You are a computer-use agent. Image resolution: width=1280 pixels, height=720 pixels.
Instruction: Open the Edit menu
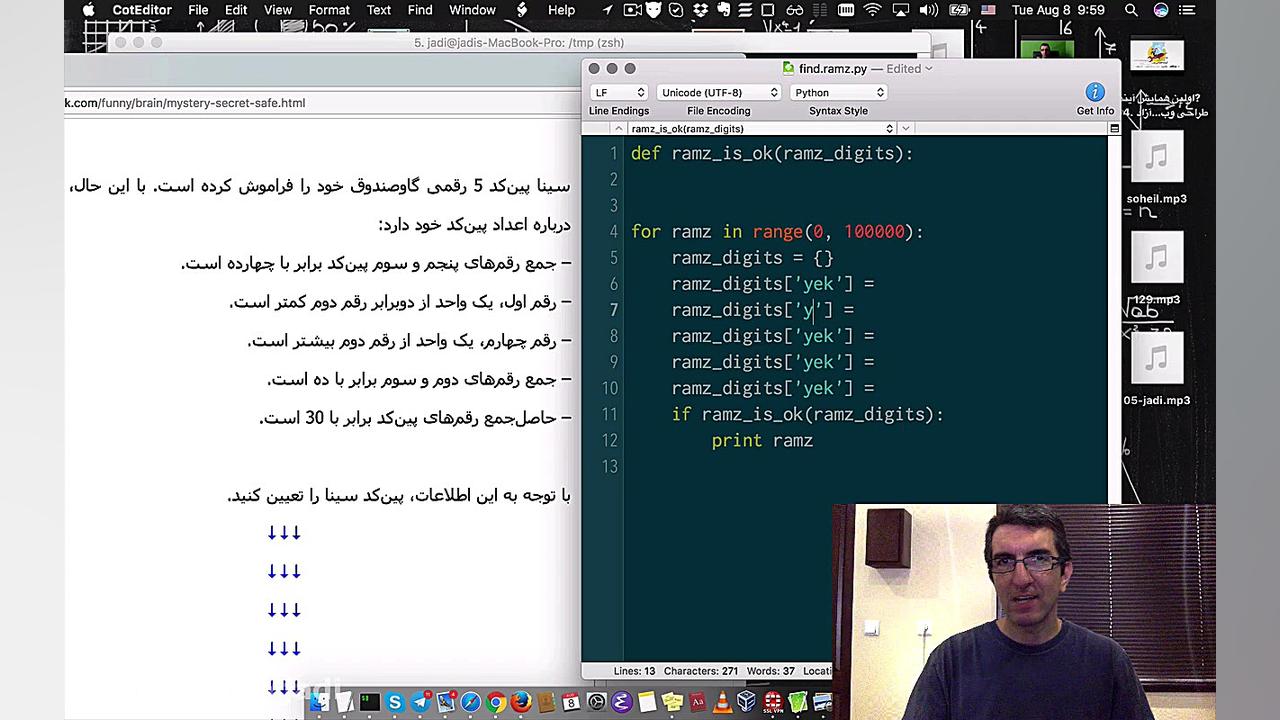click(x=236, y=10)
